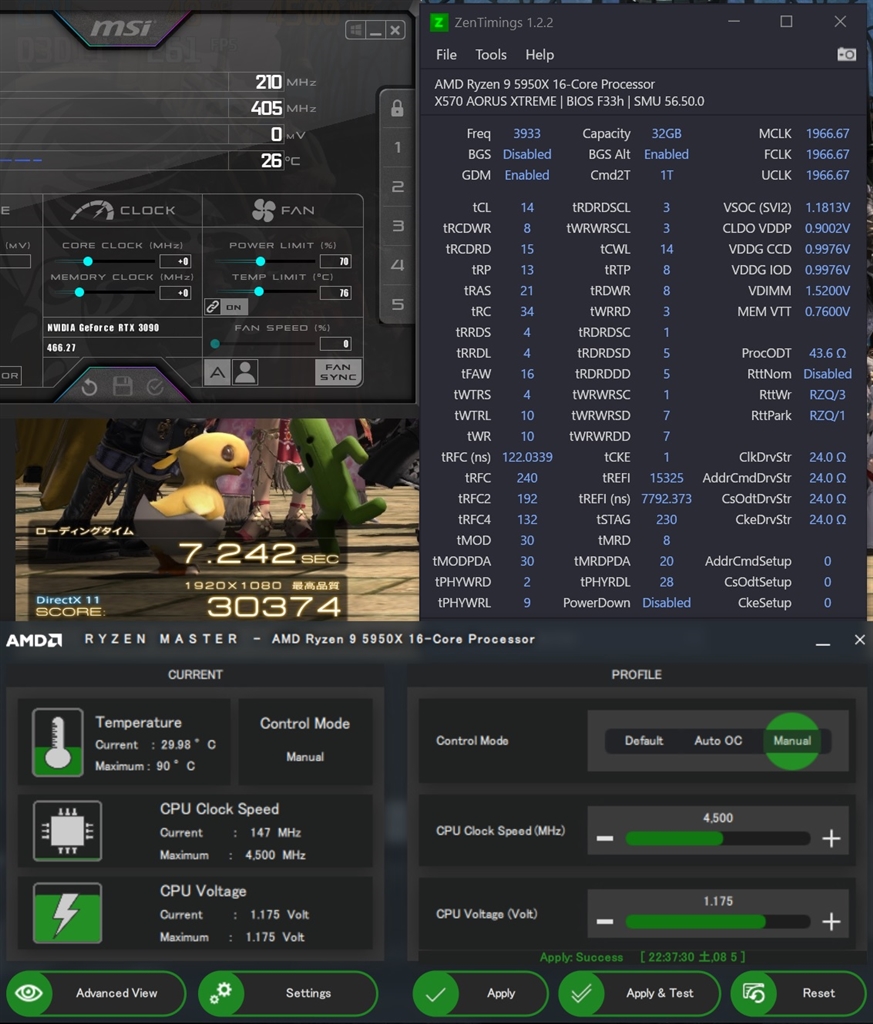Click the Memory Clock offset value field
Screen dimensions: 873x1024
[x=175, y=293]
